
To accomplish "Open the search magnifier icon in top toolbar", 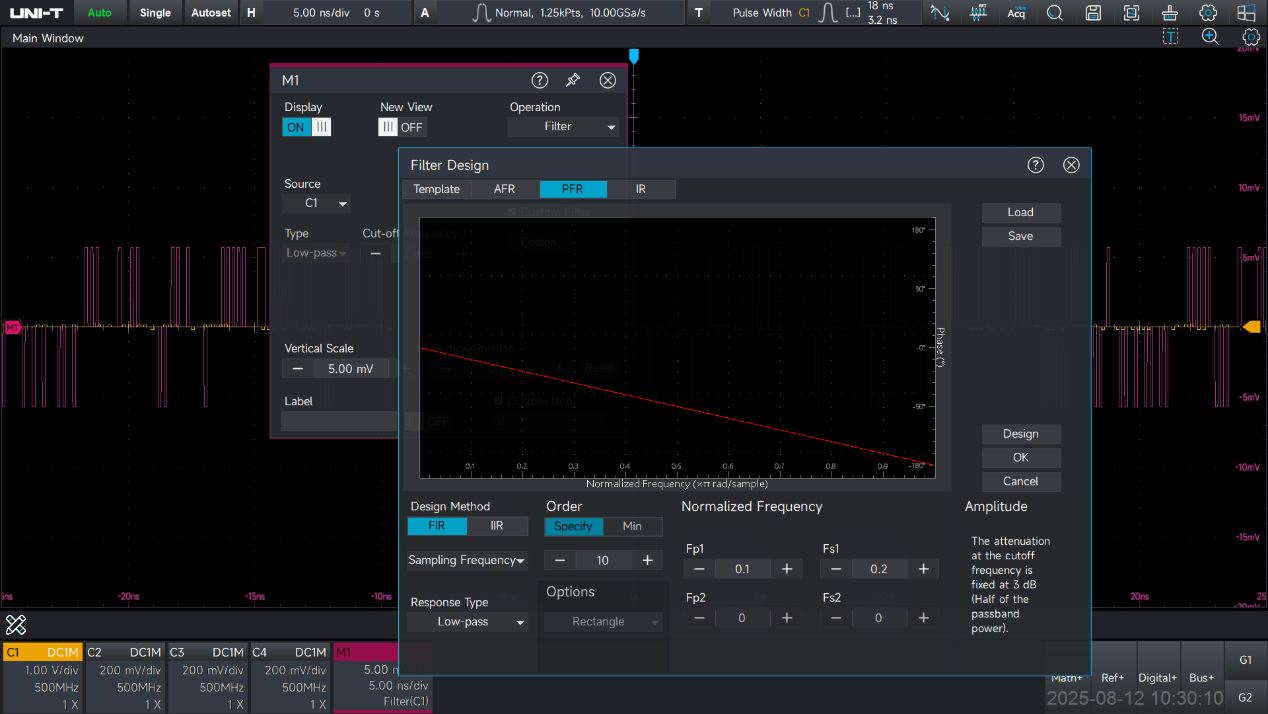I will (1055, 13).
